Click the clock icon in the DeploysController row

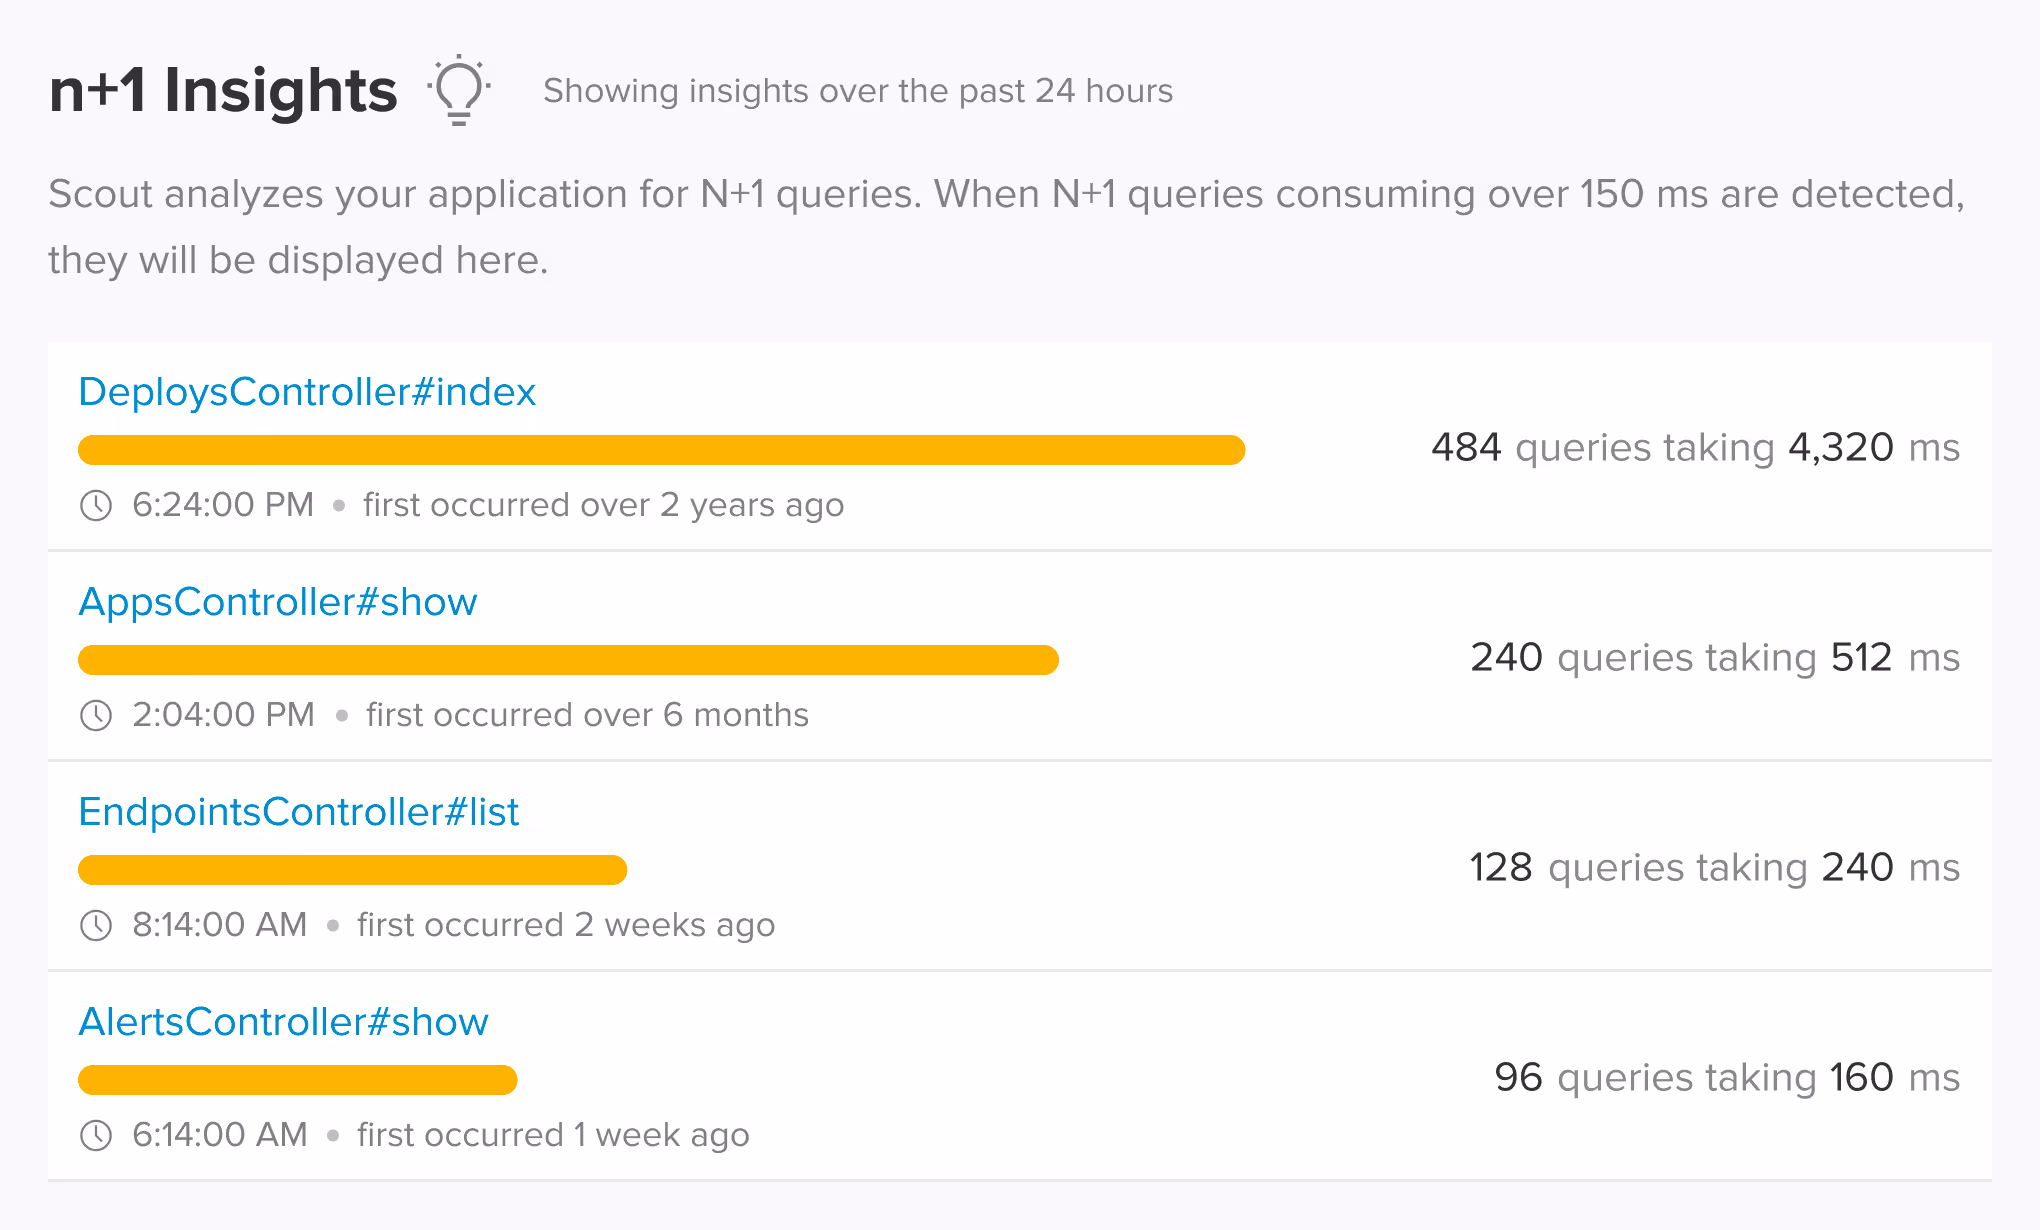95,505
